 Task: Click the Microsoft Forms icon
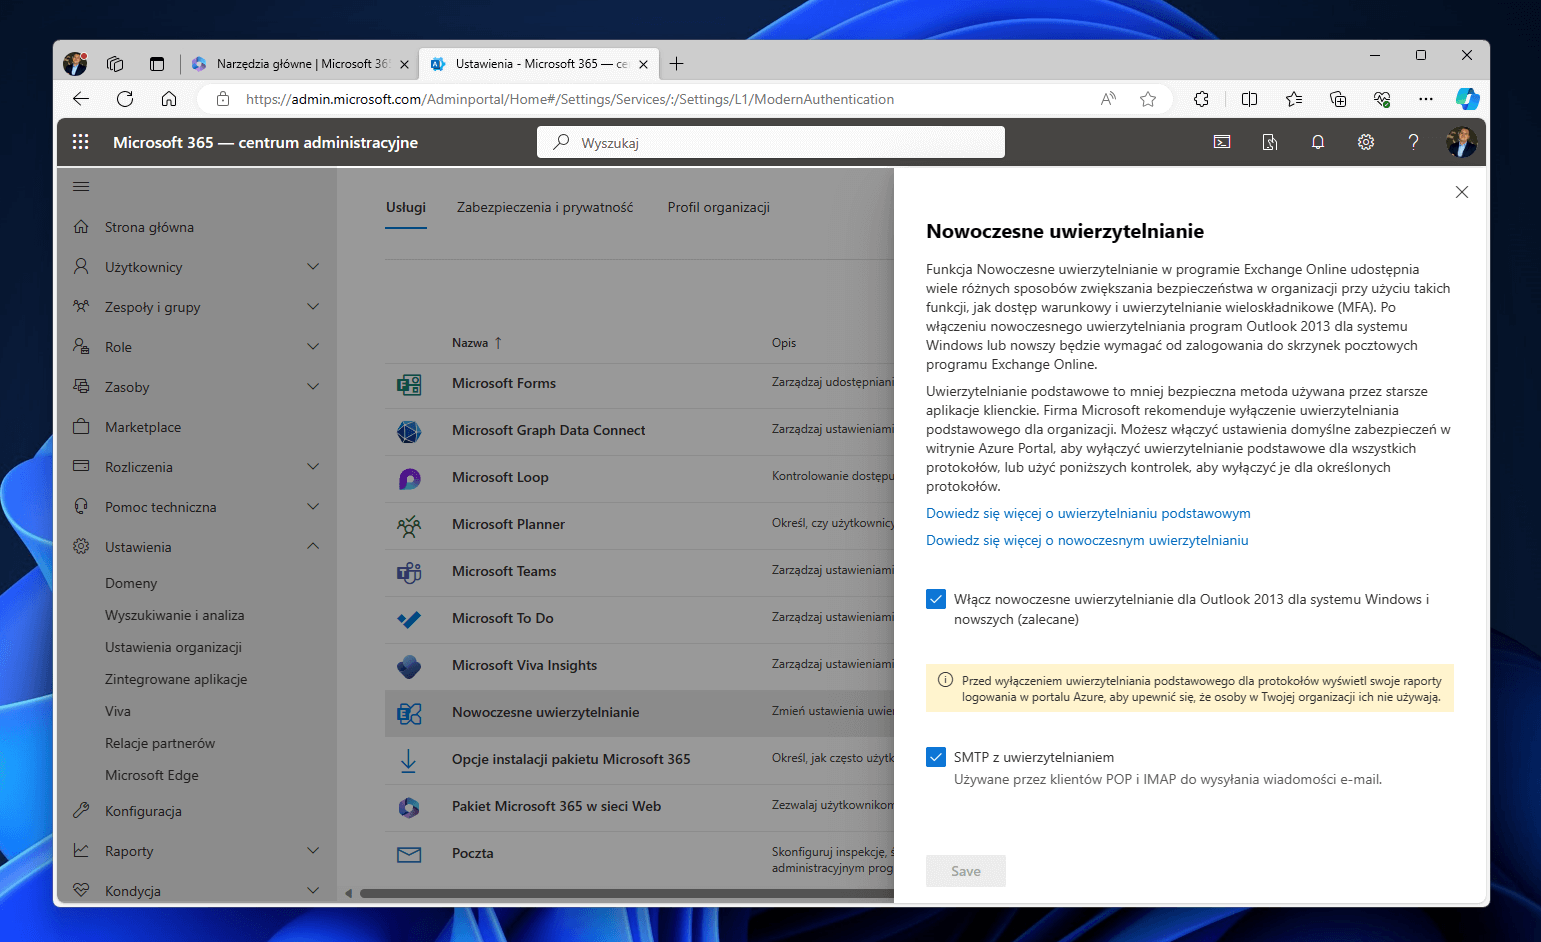pyautogui.click(x=409, y=384)
